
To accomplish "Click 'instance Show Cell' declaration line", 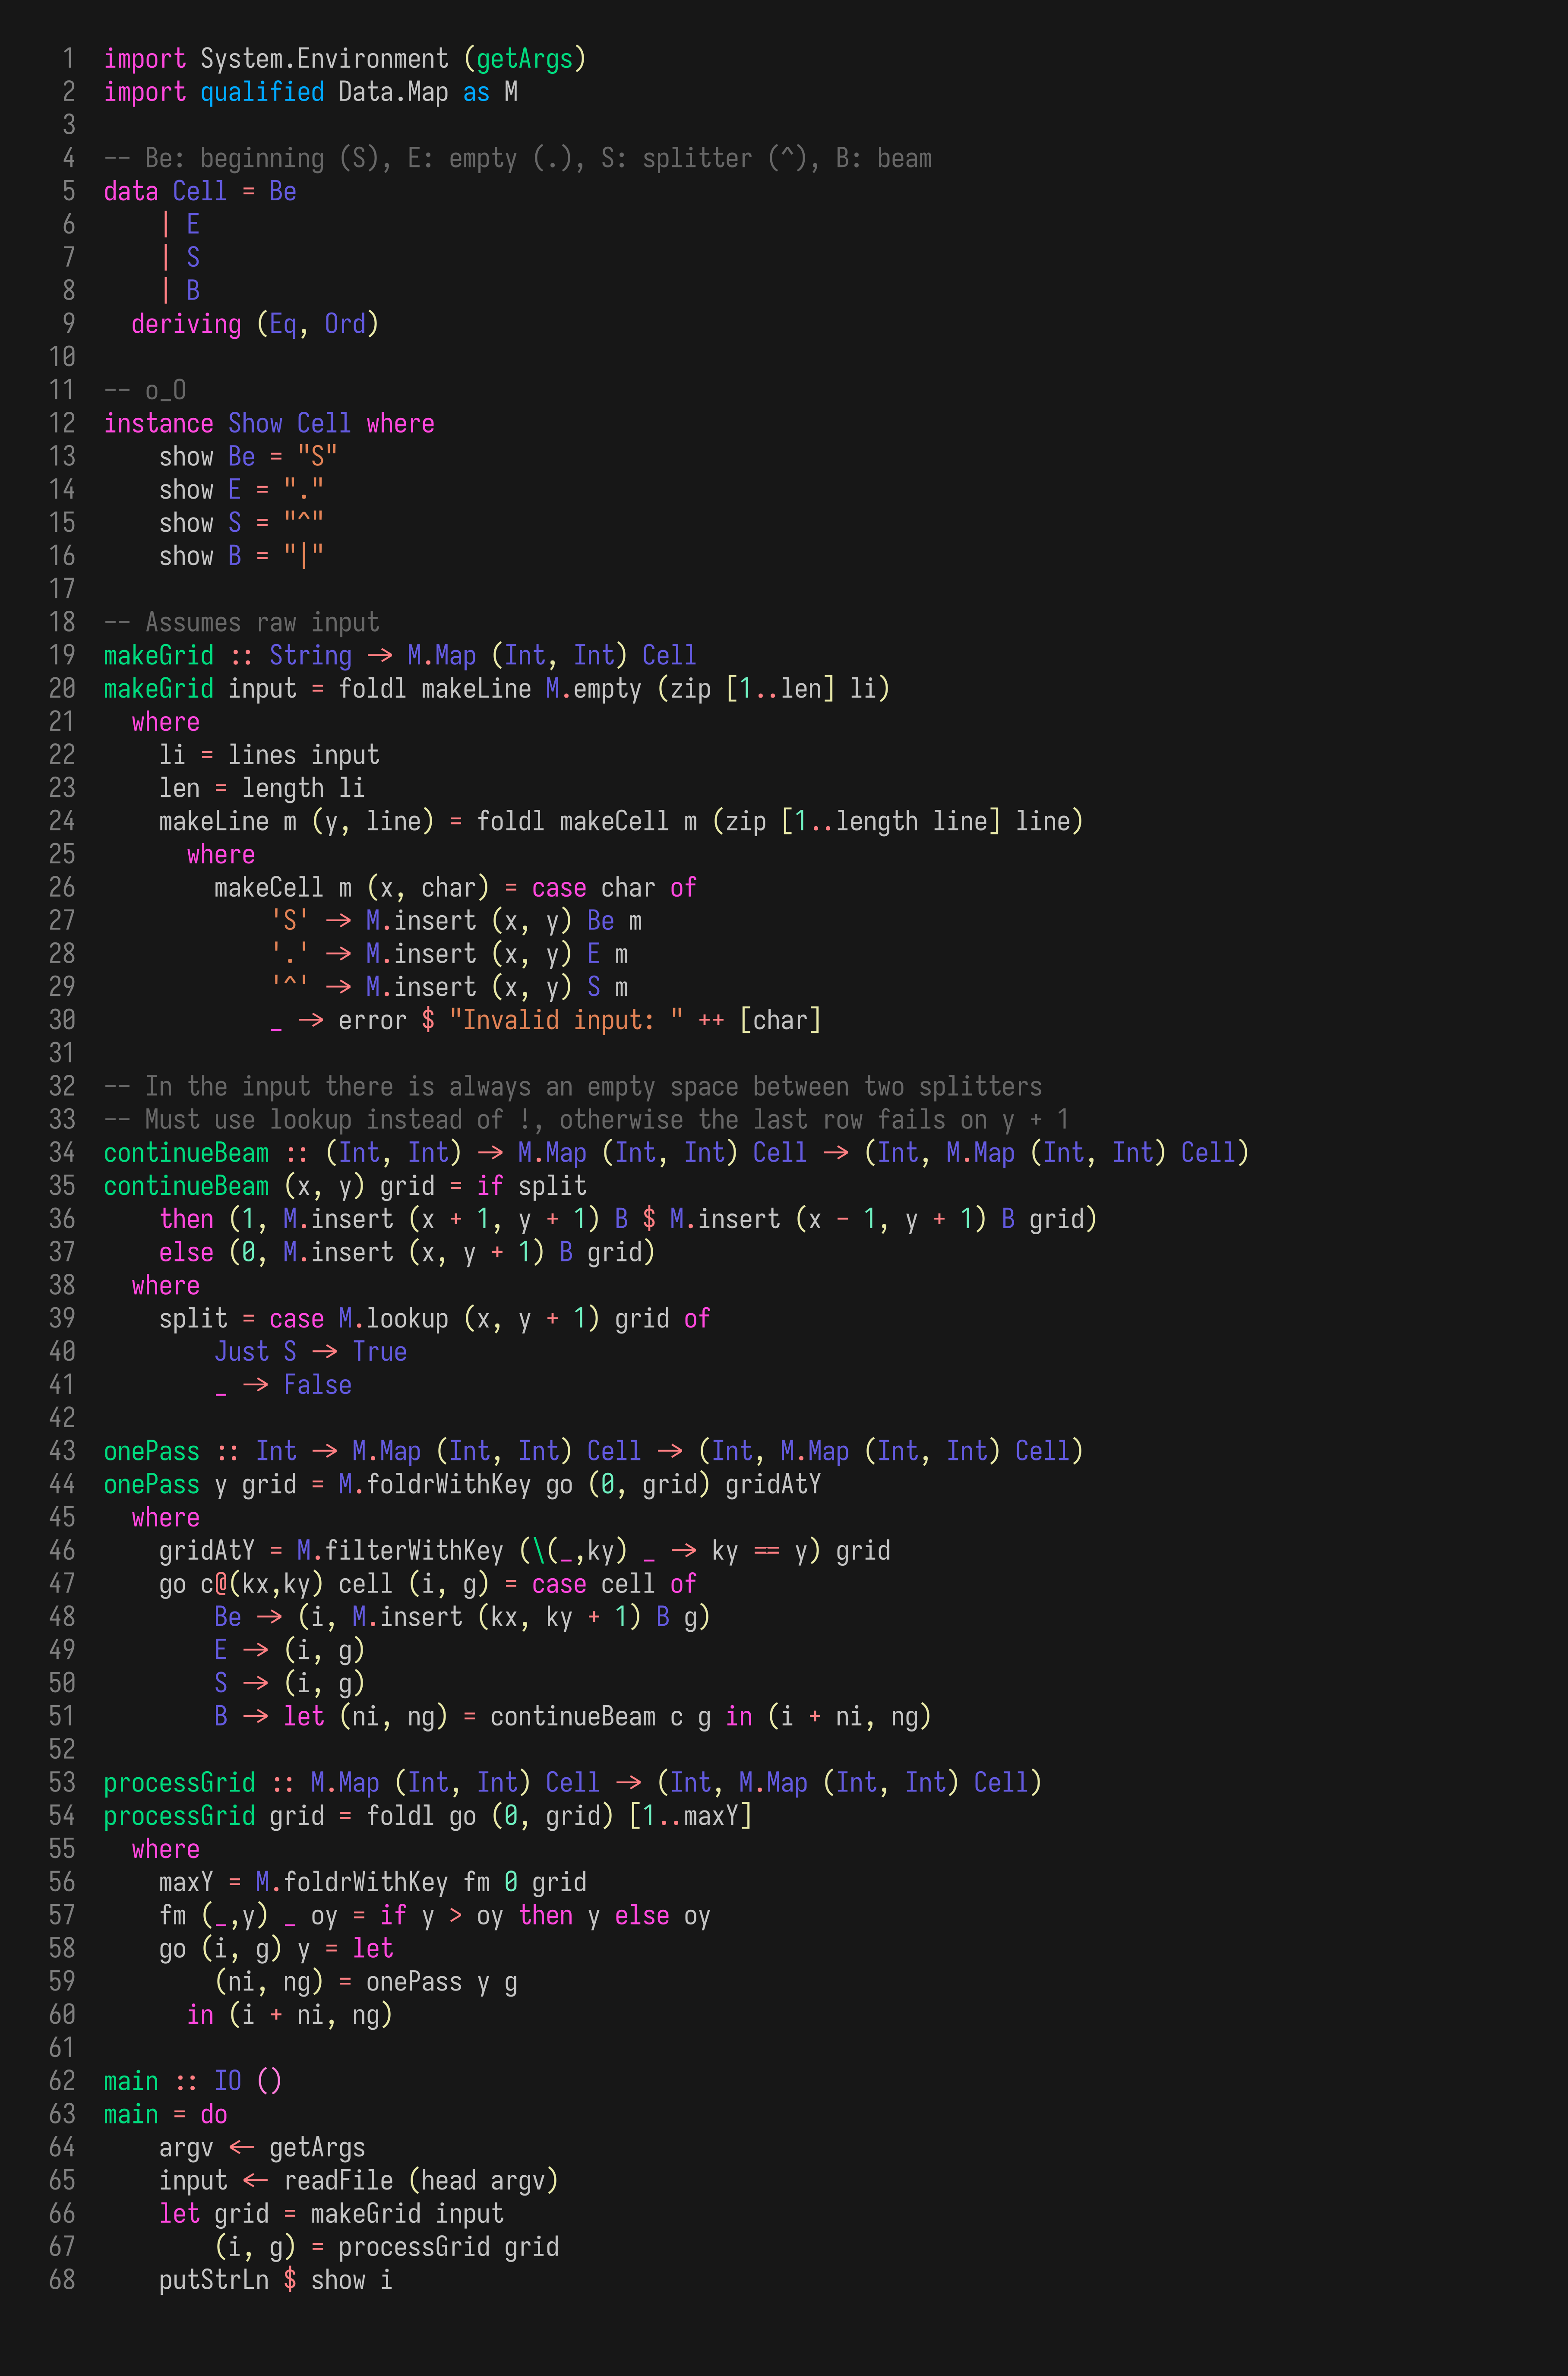I will [x=268, y=423].
